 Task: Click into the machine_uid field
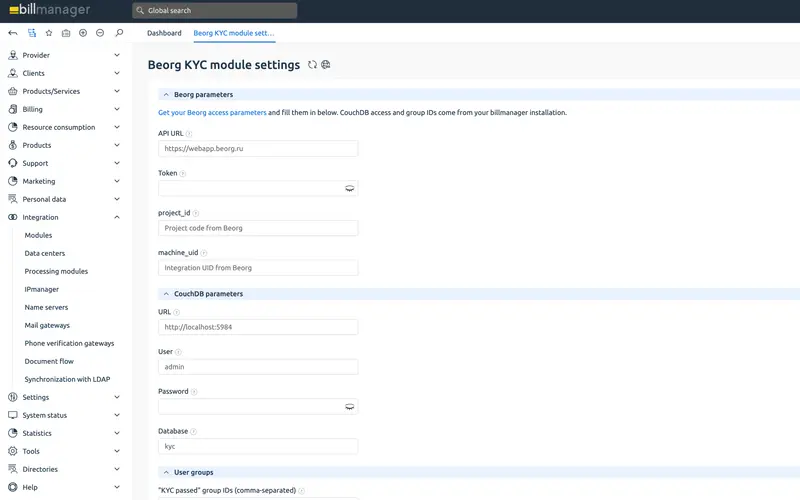258,268
